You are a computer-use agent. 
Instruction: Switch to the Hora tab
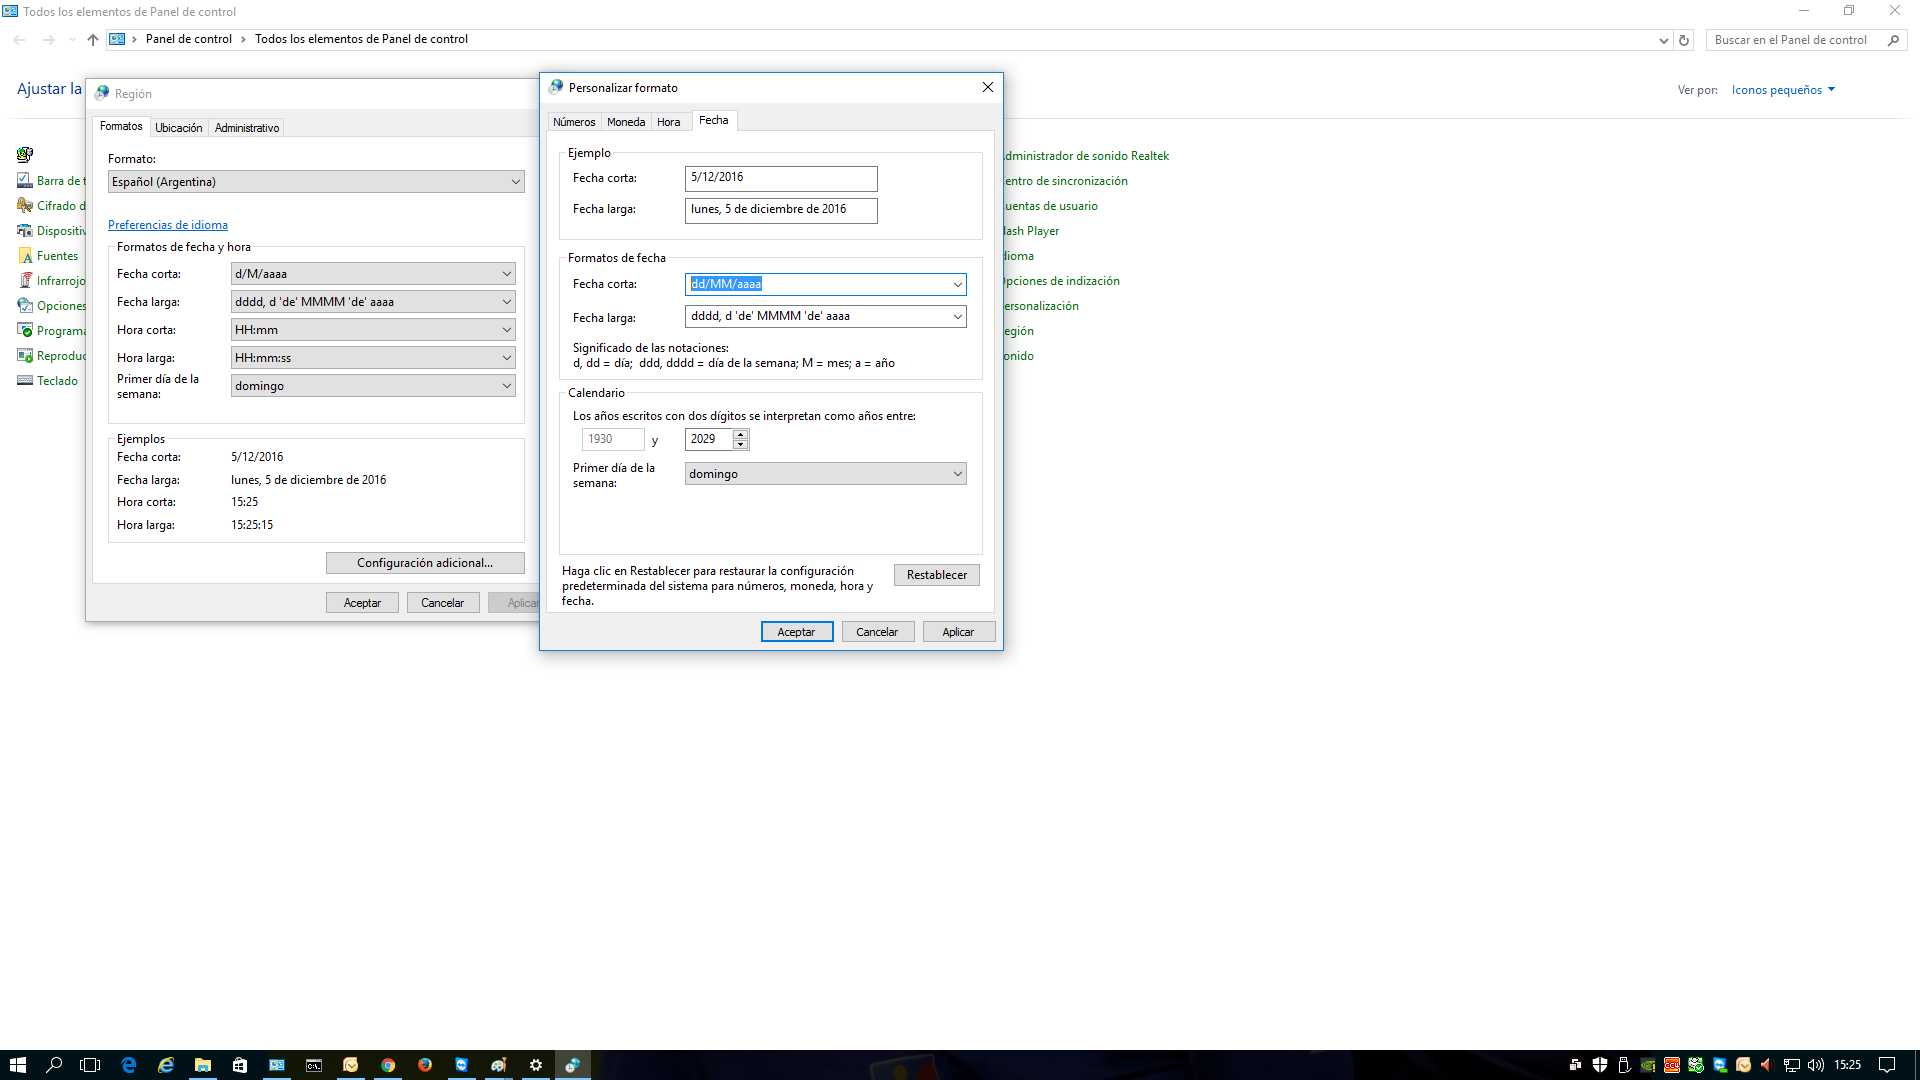[x=668, y=122]
